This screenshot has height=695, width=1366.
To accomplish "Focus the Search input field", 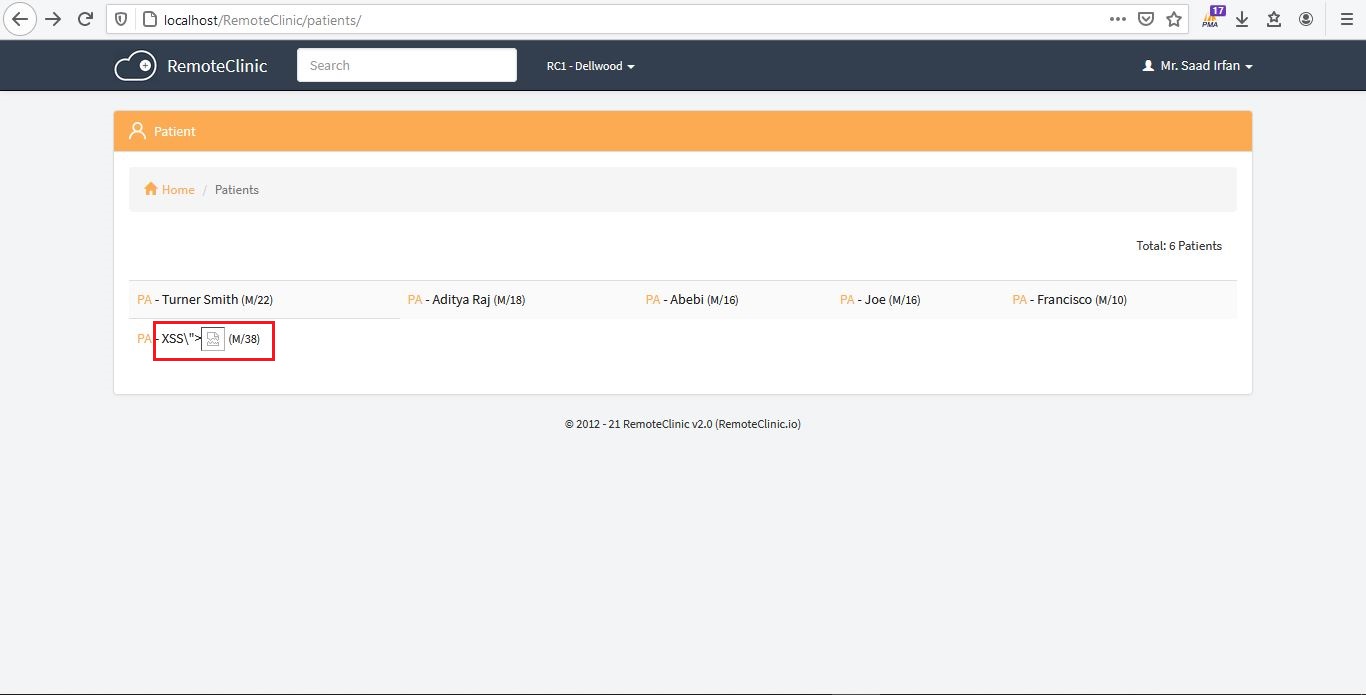I will [x=407, y=65].
